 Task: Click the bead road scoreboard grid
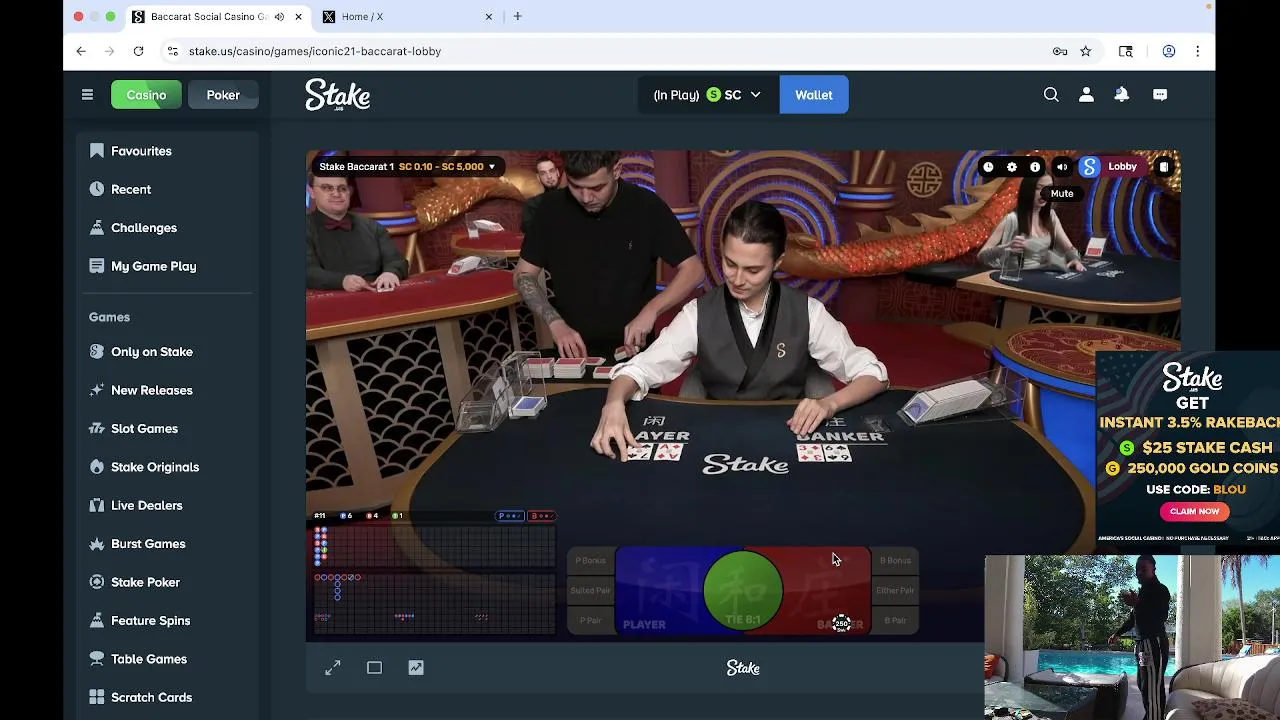pyautogui.click(x=434, y=547)
